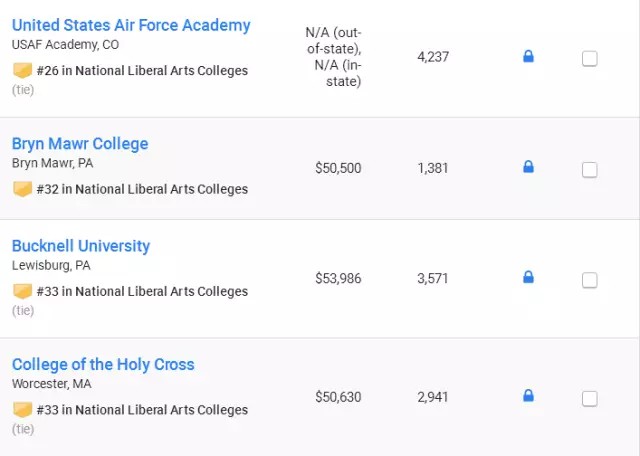
Task: Click Bucknell University's $53,986 tuition value
Action: pos(338,278)
